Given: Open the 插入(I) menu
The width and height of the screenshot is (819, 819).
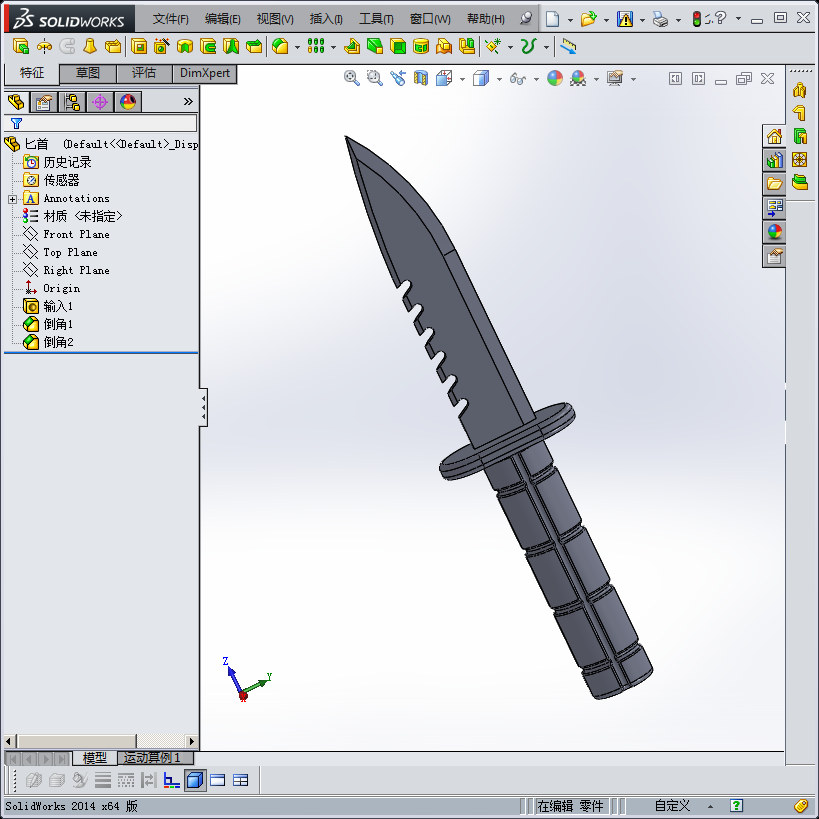Looking at the screenshot, I should pyautogui.click(x=326, y=19).
